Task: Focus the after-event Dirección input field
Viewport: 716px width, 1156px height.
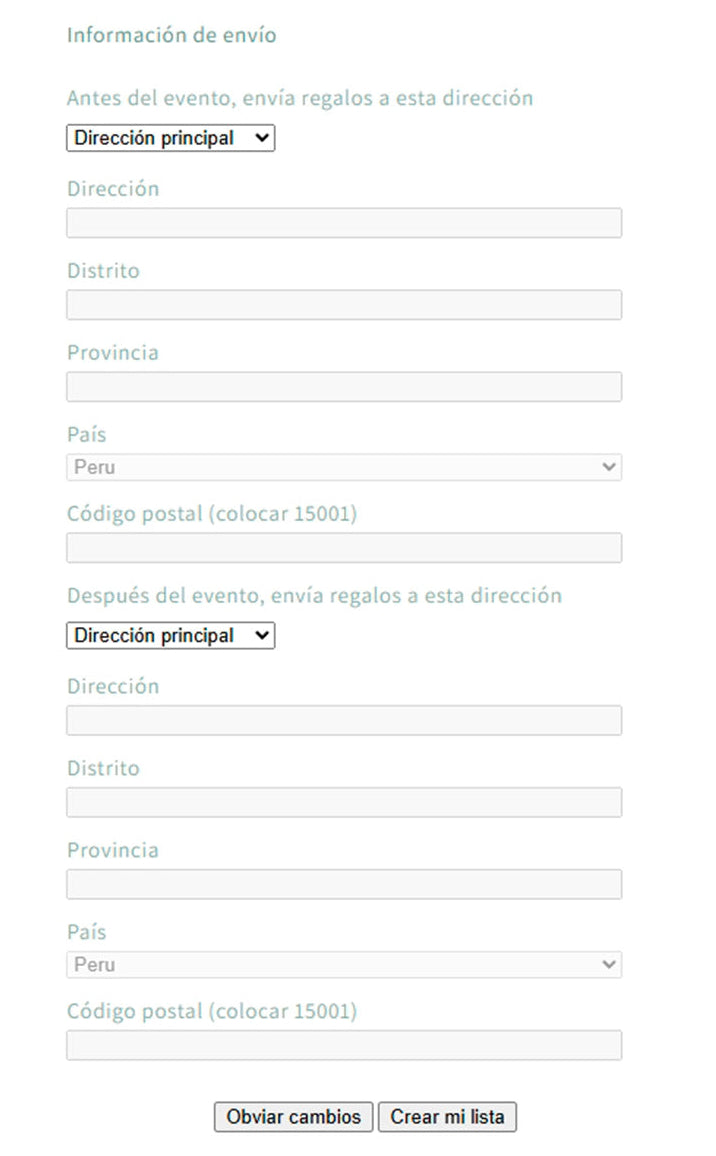Action: coord(343,721)
